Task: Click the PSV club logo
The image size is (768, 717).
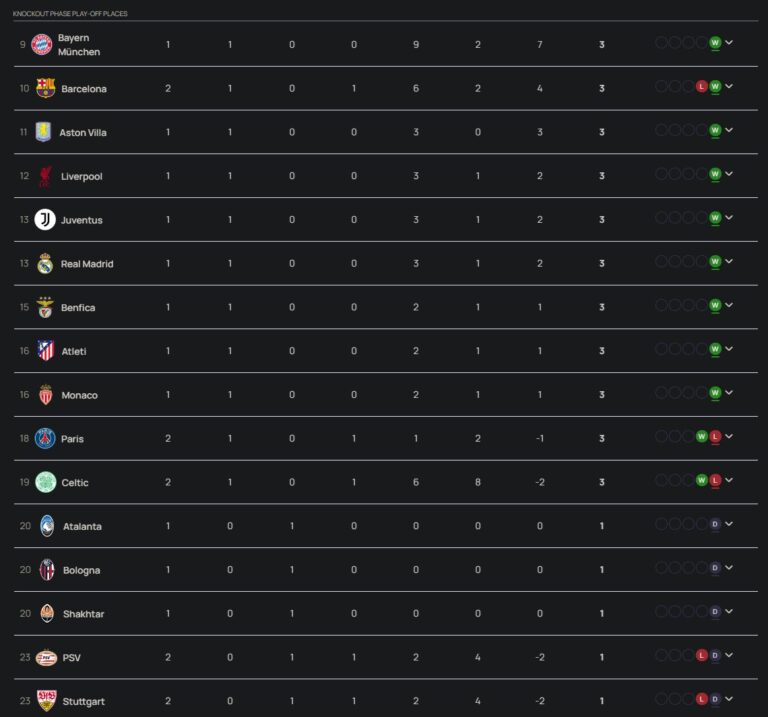Action: click(x=45, y=657)
